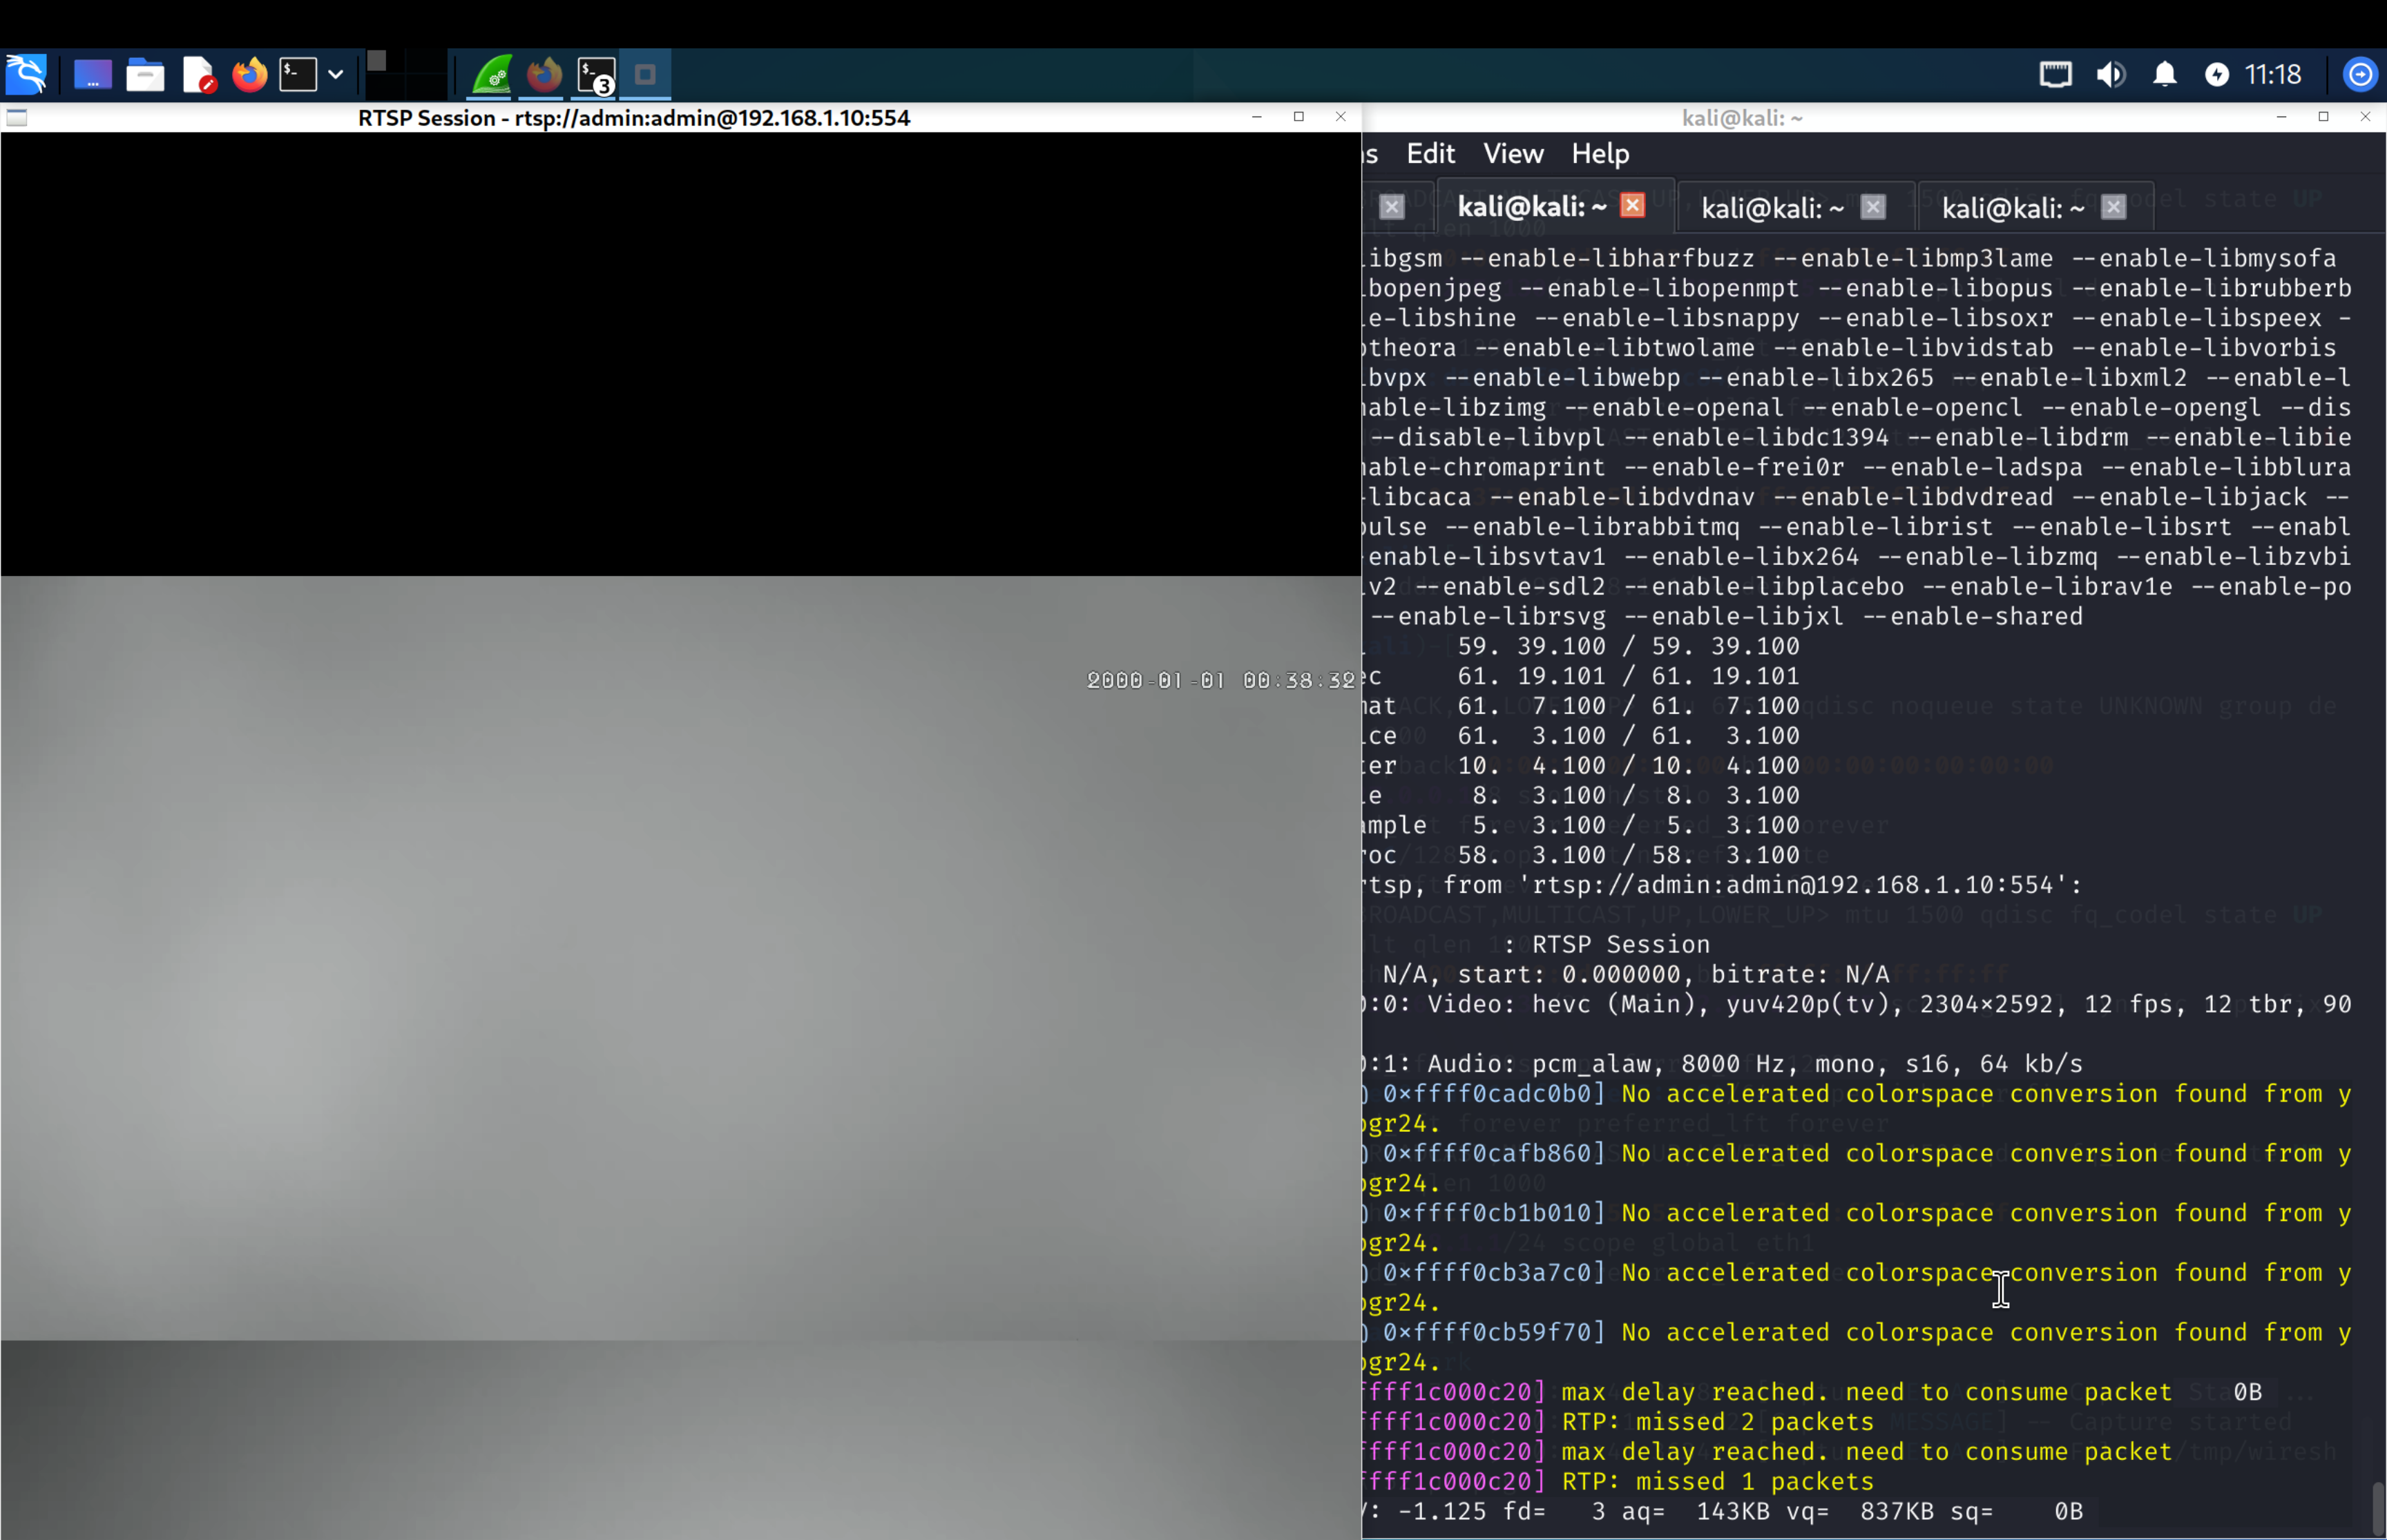Image resolution: width=2387 pixels, height=1540 pixels.
Task: Switch to the Wireshark taskbar window
Action: pos(491,75)
